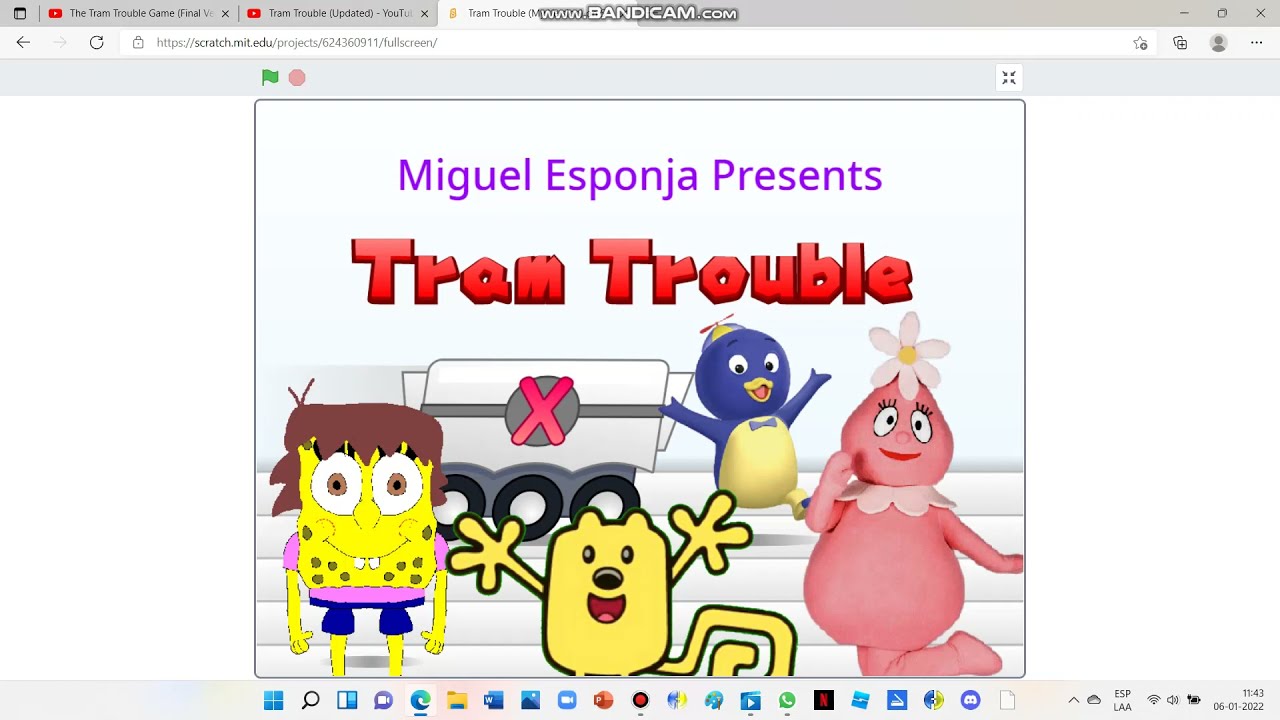The height and width of the screenshot is (720, 1280).
Task: Open the browser Settings and more menu
Action: 1257,43
